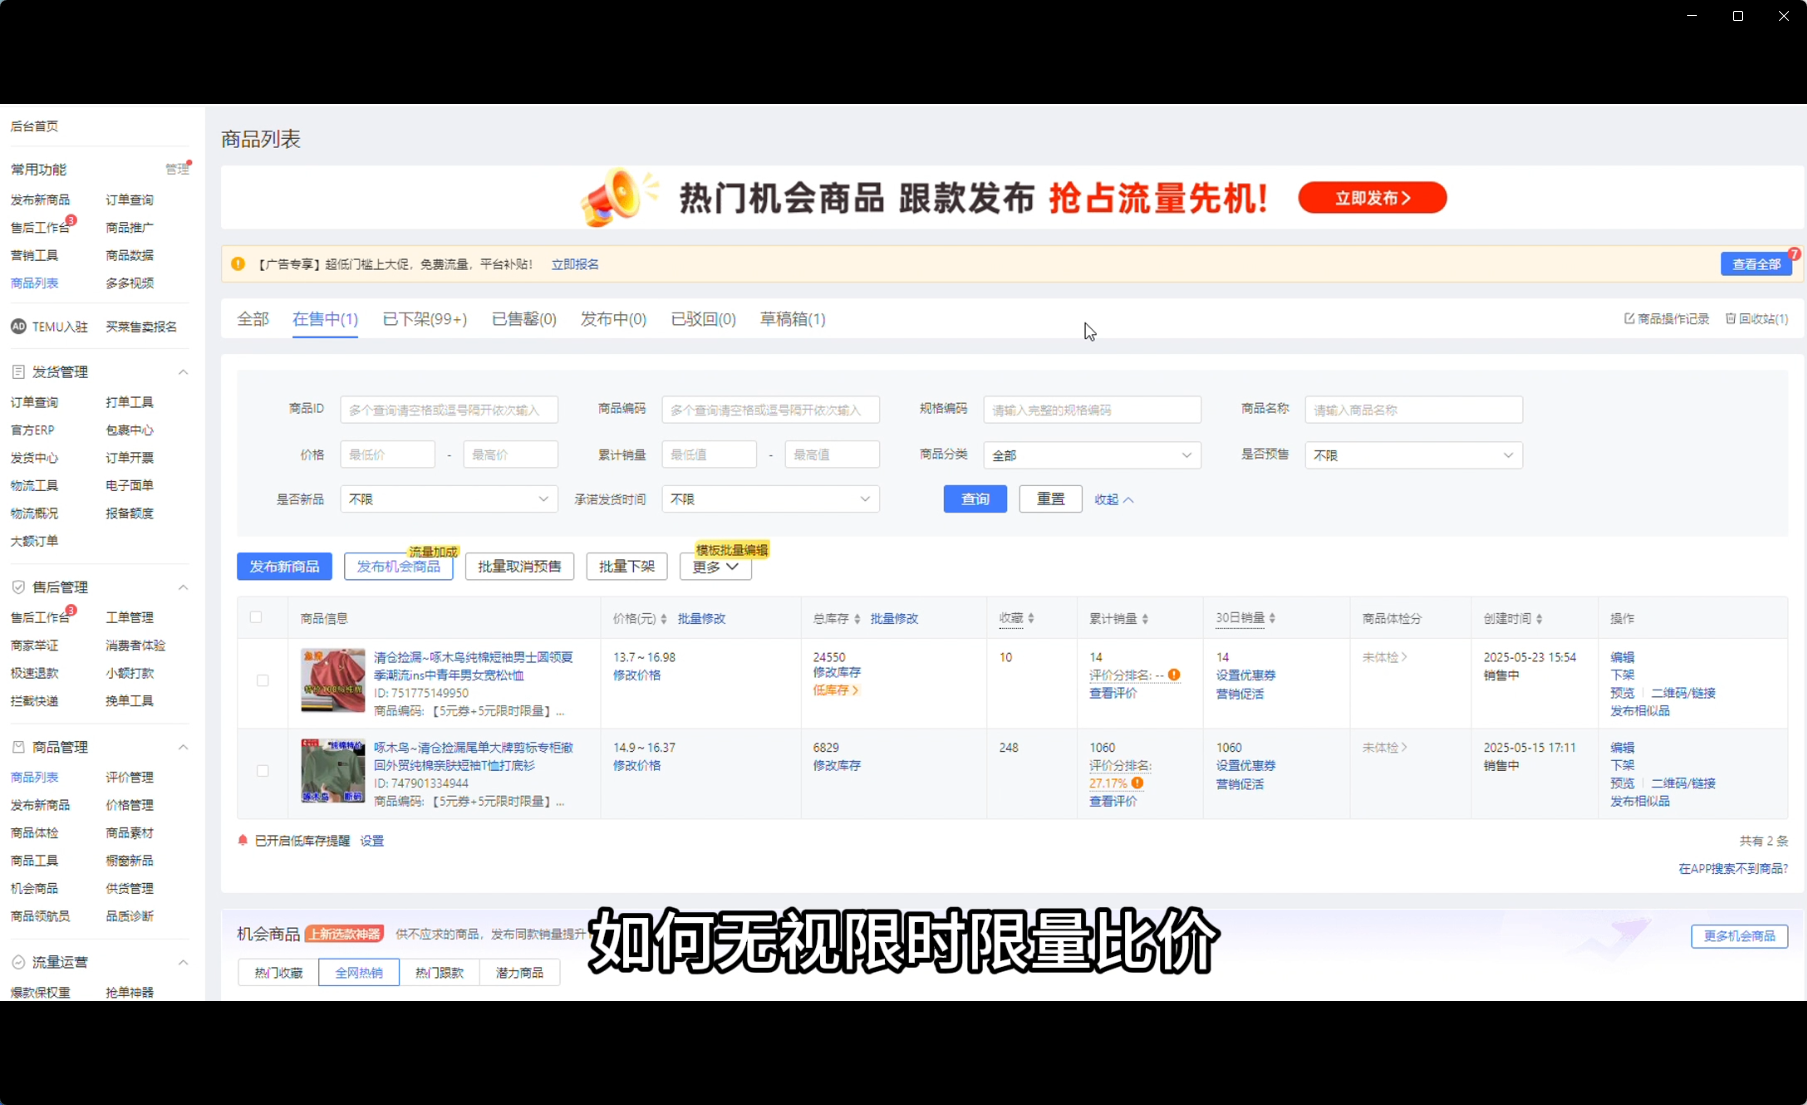1807x1105 pixels.
Task: Check the 清仓捡漏 men's shirt row checkbox
Action: coord(263,680)
